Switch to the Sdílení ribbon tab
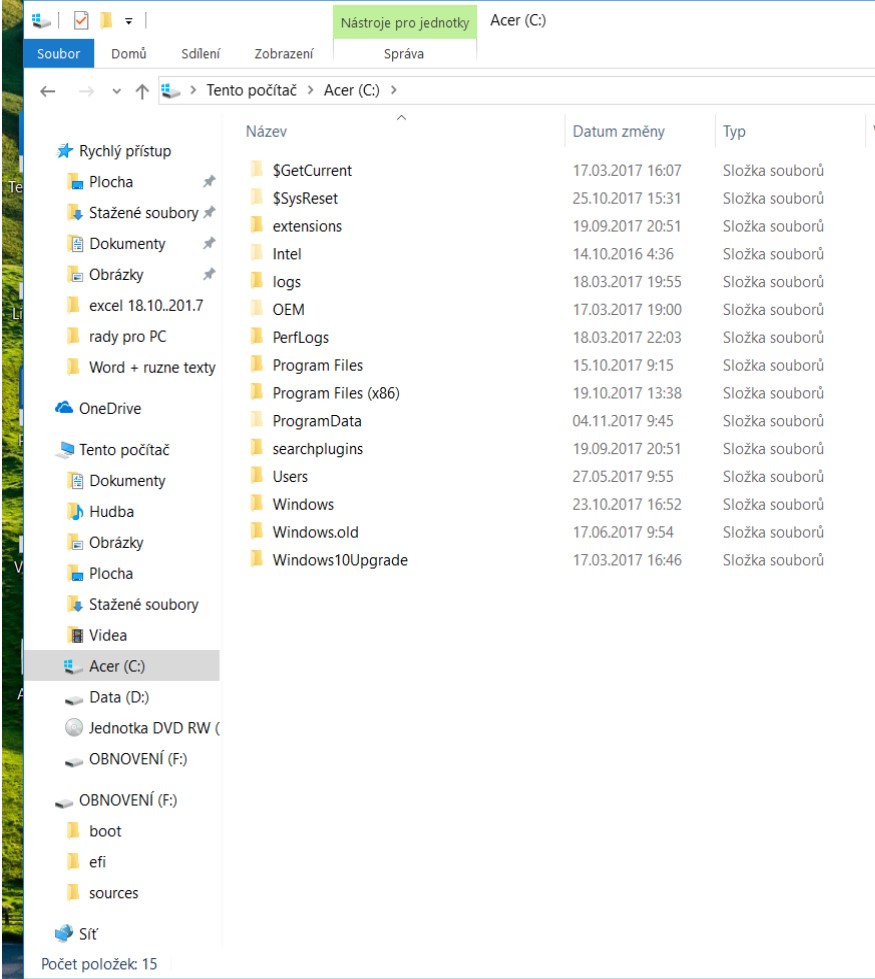 coord(200,54)
